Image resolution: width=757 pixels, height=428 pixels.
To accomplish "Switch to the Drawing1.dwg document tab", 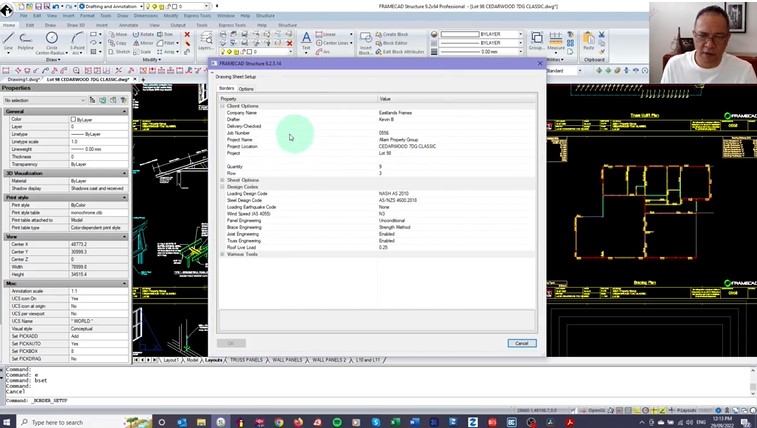I will [23, 79].
